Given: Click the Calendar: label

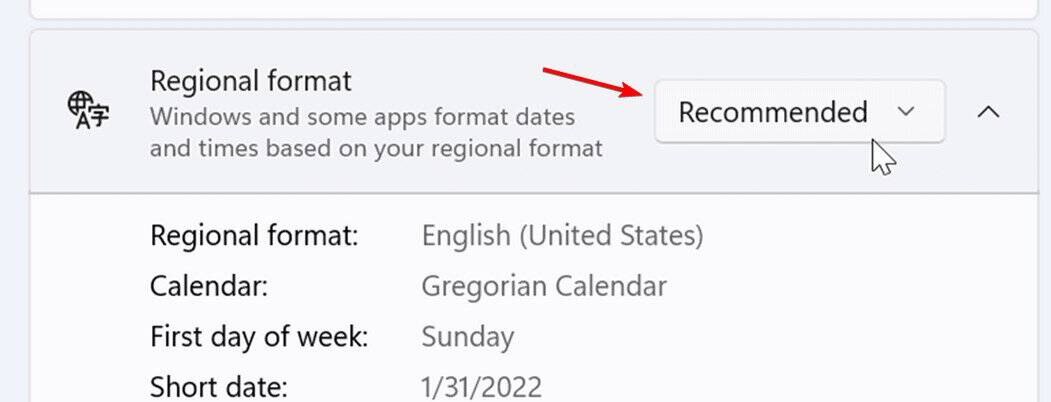Looking at the screenshot, I should (208, 286).
